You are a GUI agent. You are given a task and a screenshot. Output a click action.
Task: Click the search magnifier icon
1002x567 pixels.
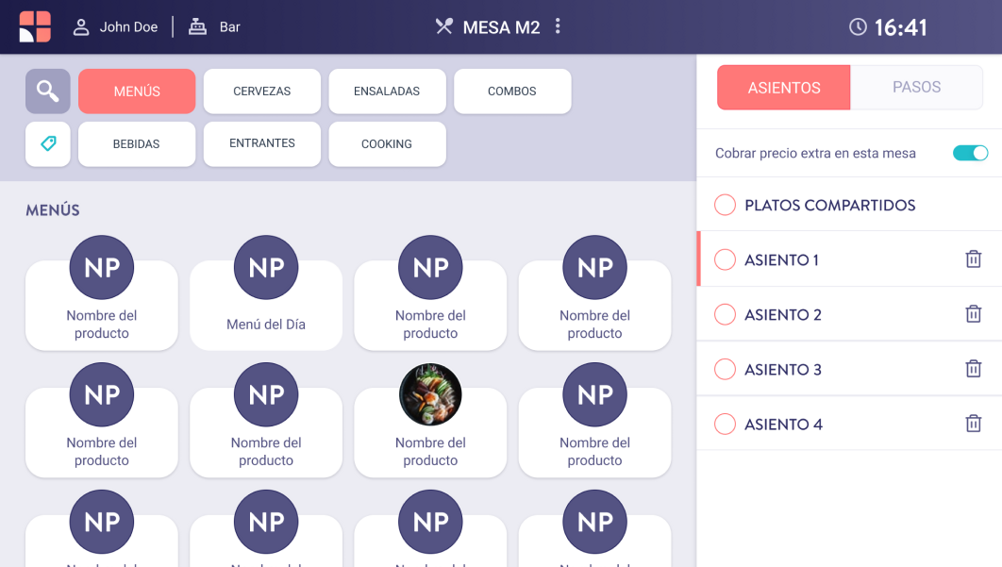coord(48,91)
